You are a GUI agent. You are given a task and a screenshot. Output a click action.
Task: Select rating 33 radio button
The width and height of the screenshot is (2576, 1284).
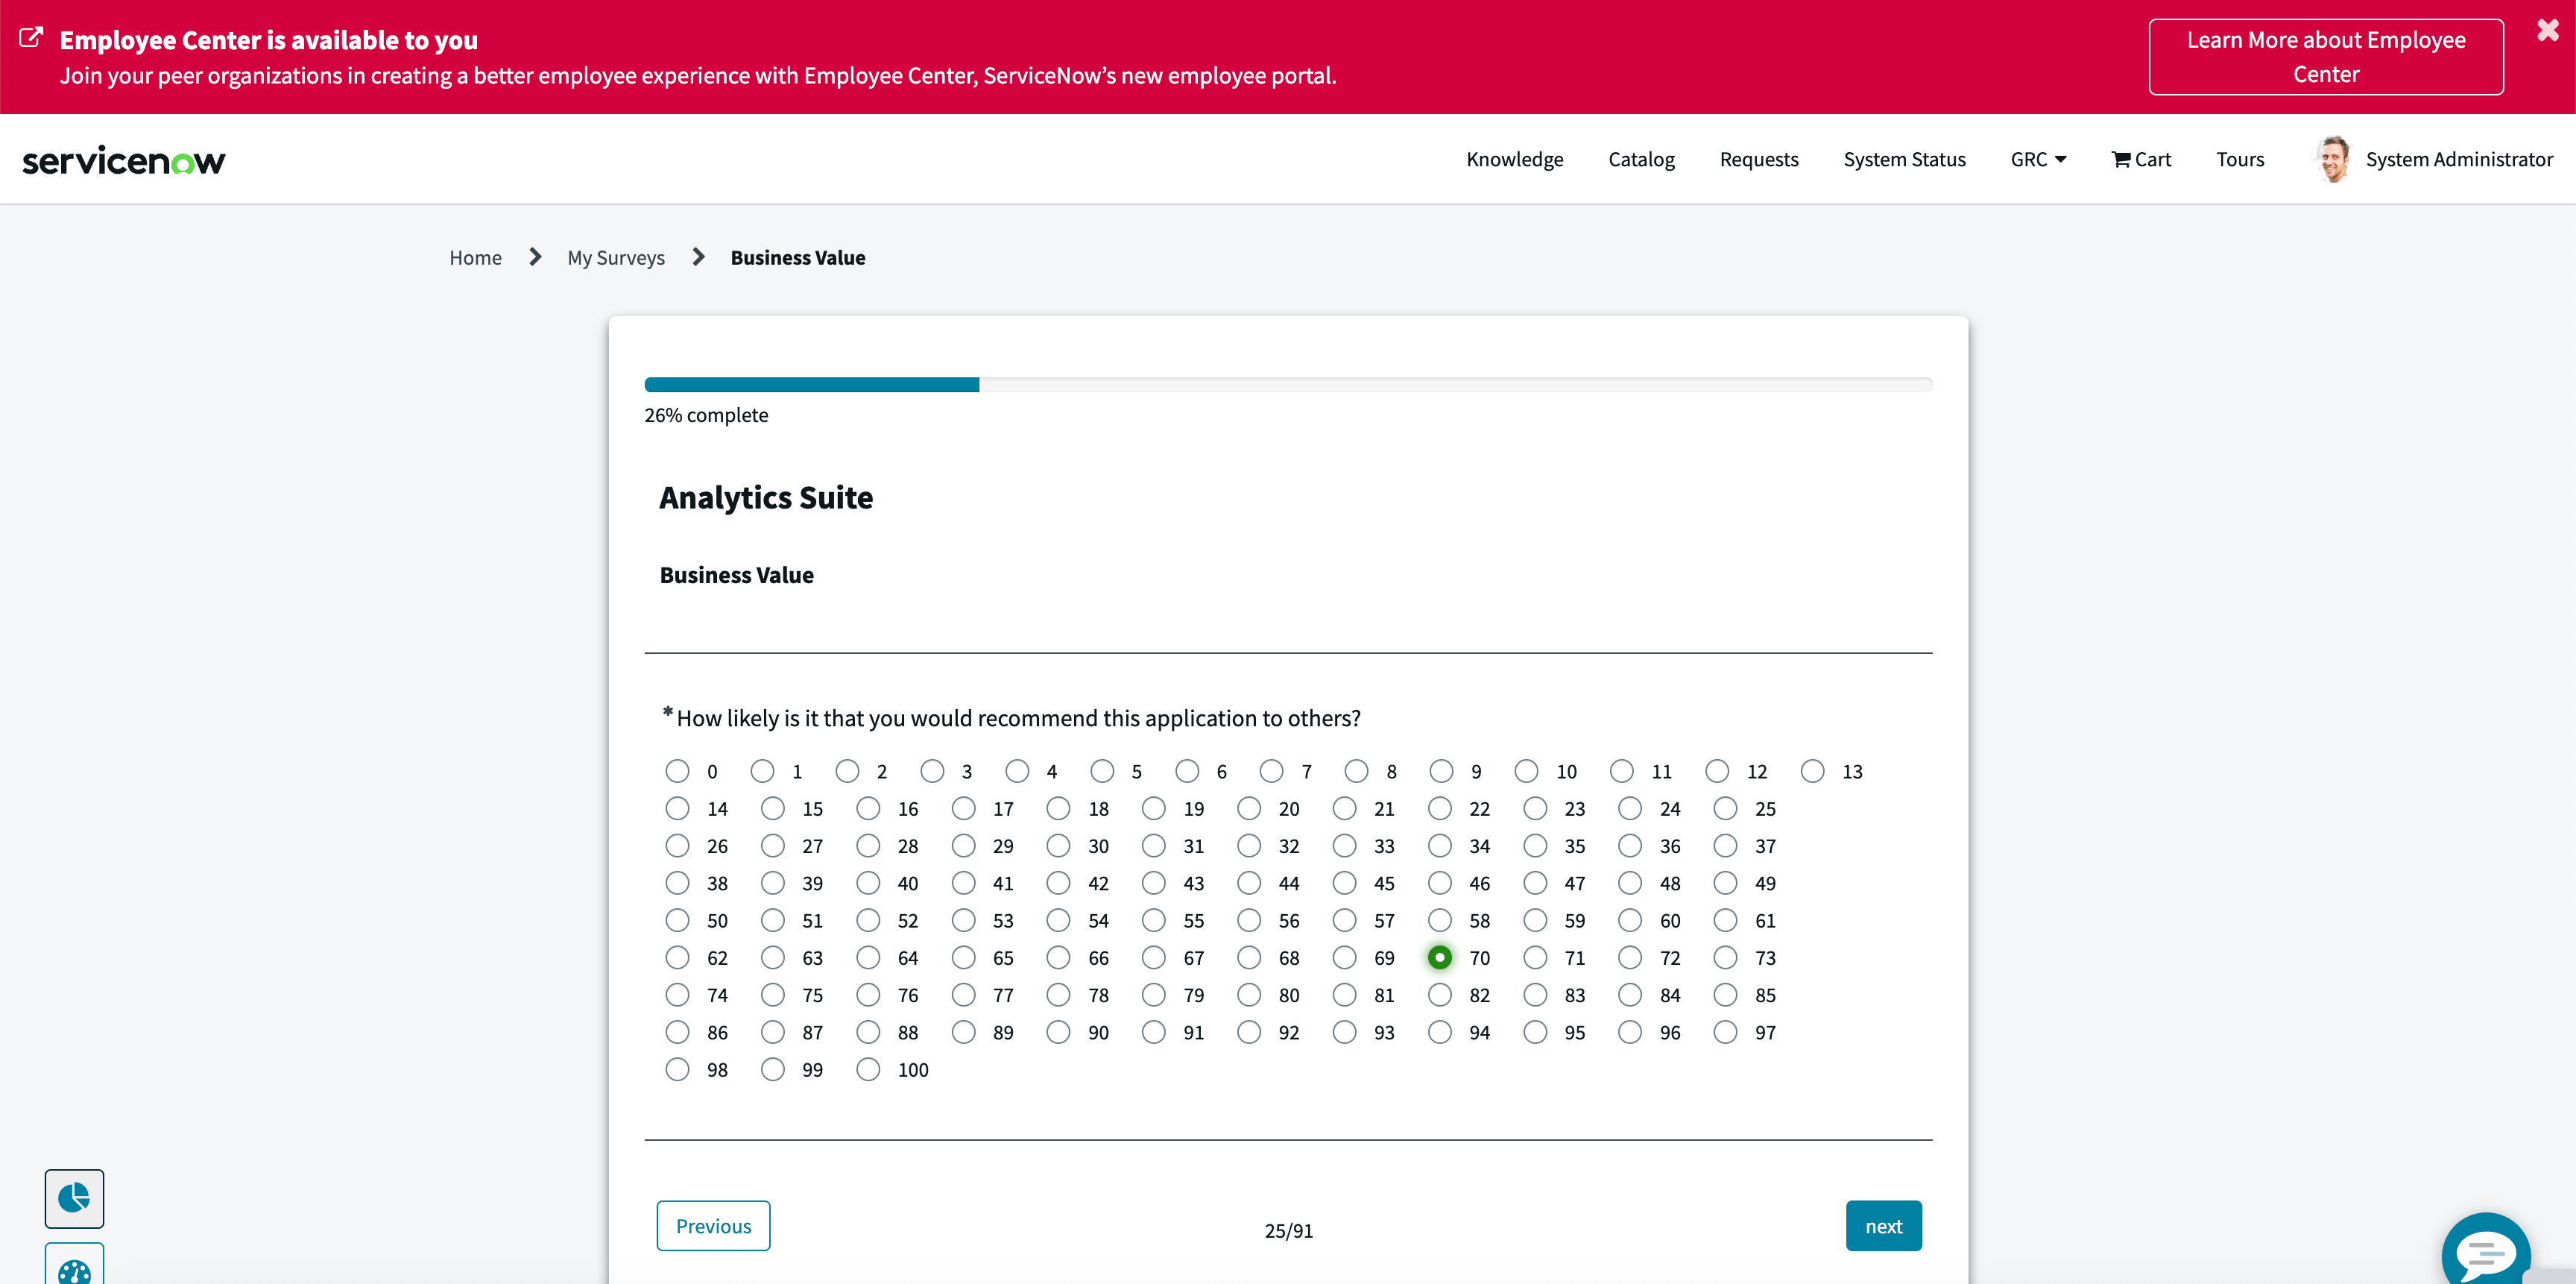tap(1344, 845)
